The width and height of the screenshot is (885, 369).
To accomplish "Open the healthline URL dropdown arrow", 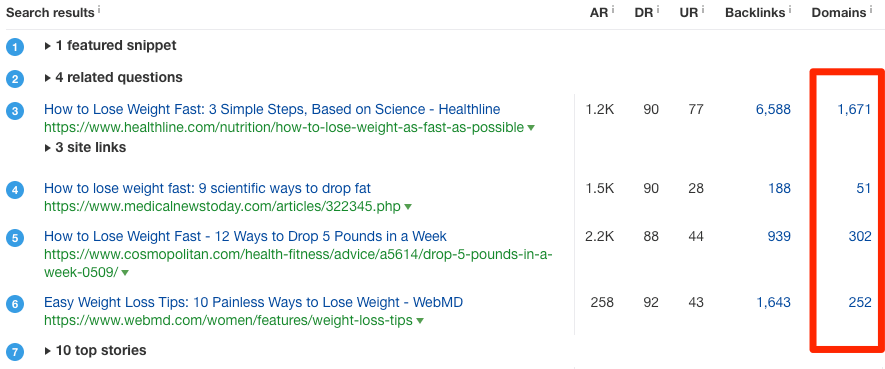I will (x=531, y=128).
